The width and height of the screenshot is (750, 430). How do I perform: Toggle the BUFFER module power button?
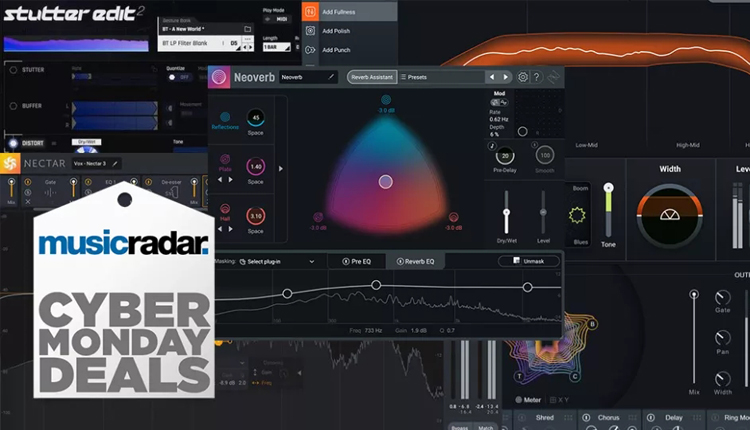12,105
